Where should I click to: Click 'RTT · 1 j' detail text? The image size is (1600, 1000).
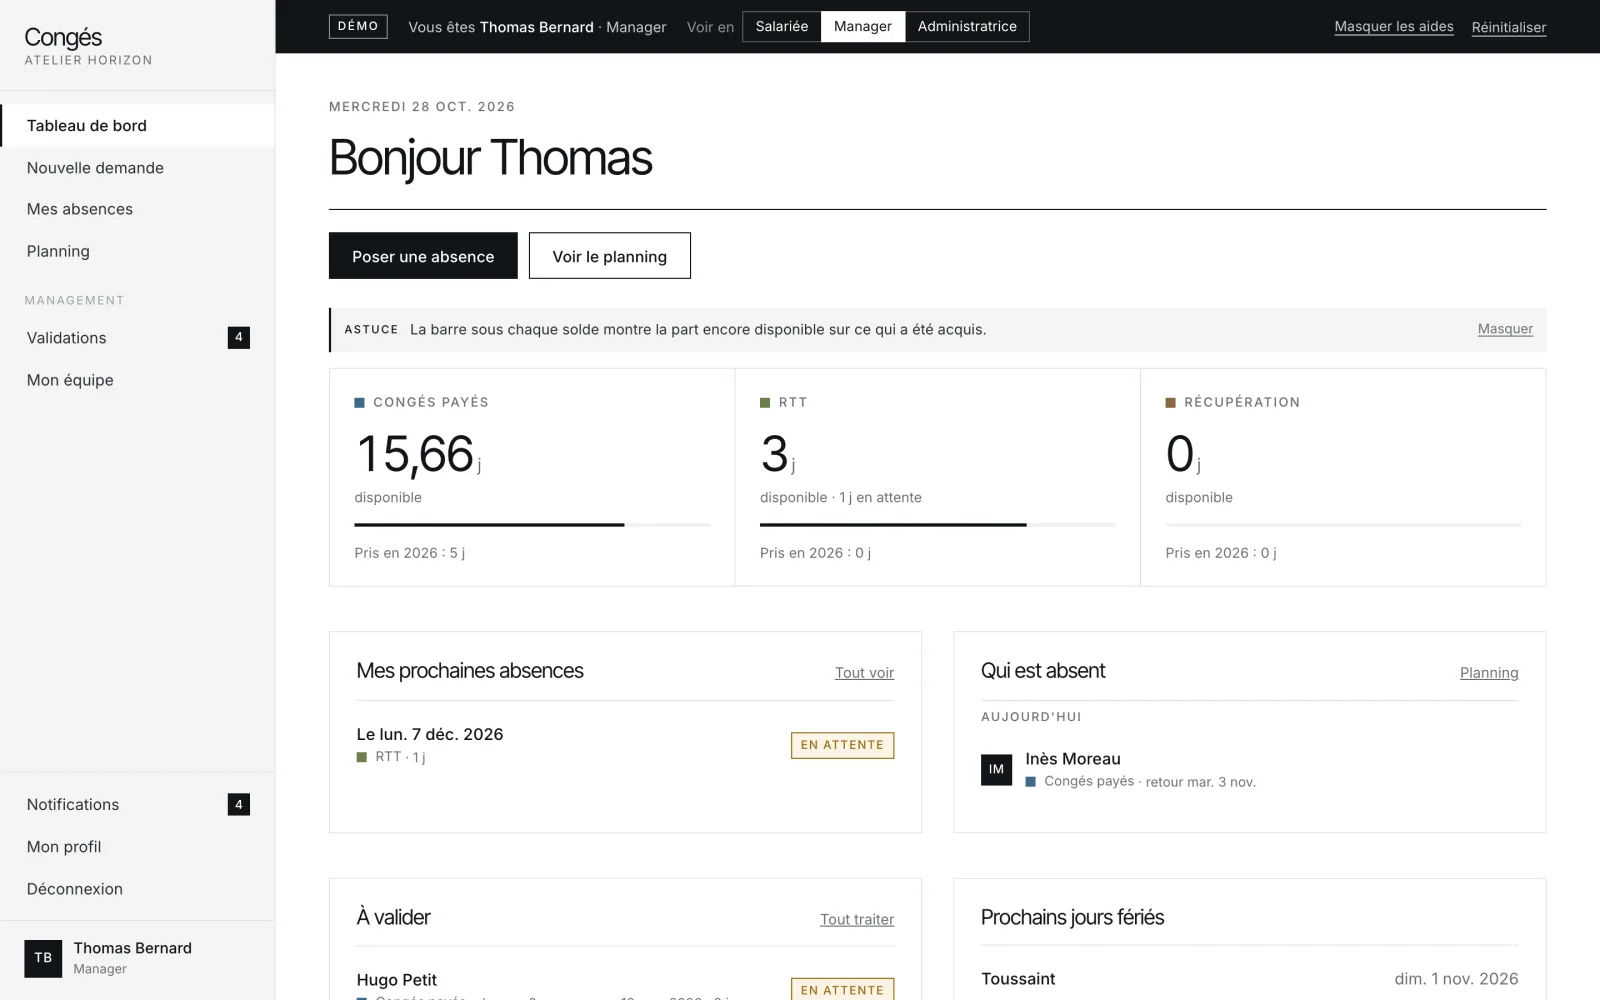400,757
